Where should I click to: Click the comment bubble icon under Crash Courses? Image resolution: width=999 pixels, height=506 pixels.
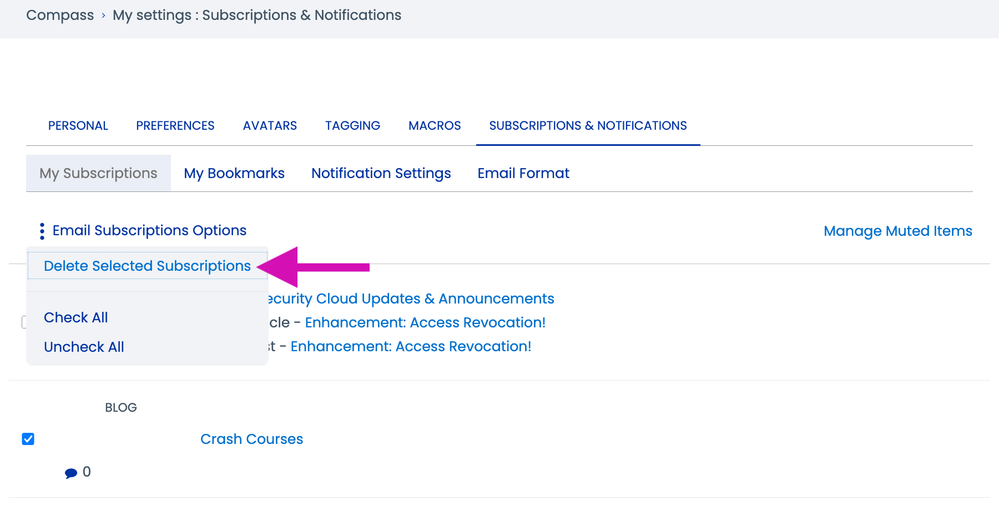tap(71, 473)
